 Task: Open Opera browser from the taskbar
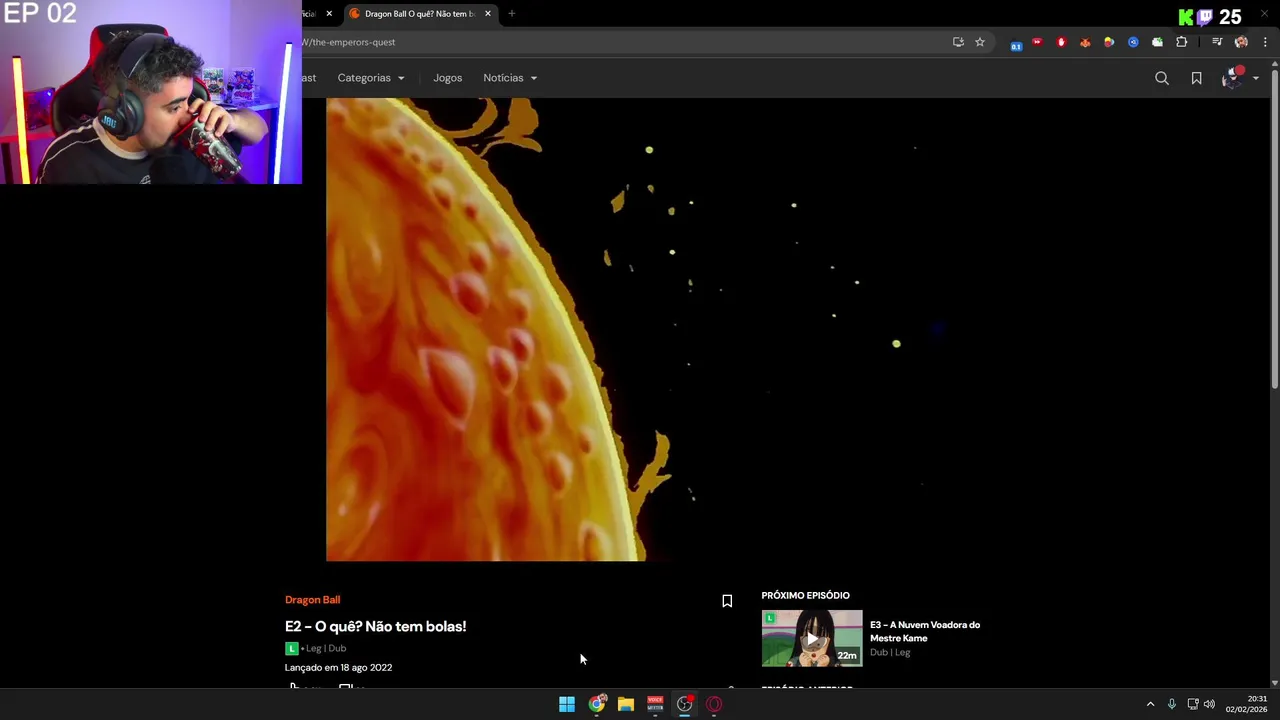pos(714,704)
